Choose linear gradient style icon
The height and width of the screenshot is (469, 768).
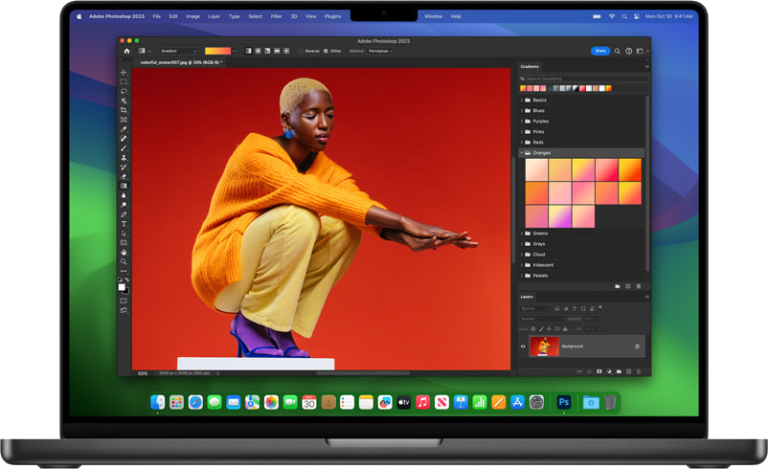point(248,51)
